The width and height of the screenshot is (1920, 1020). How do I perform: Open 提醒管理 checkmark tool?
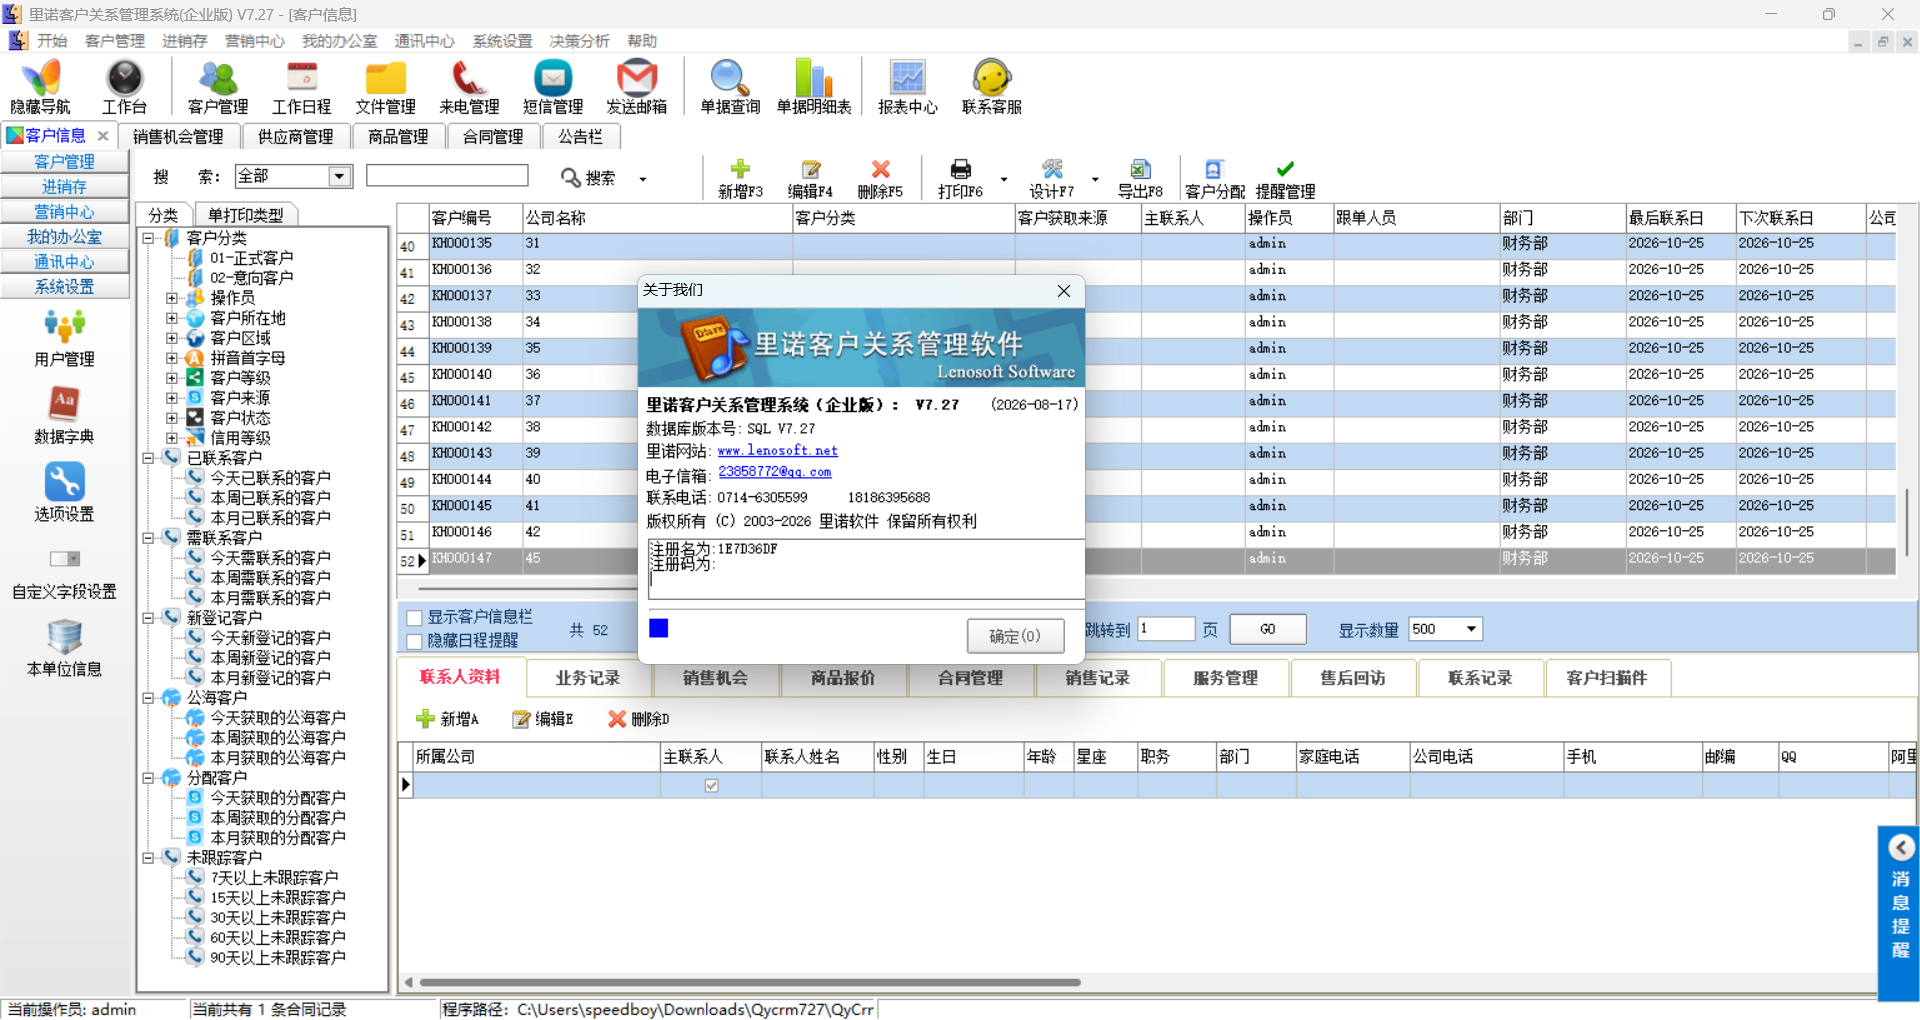click(x=1285, y=178)
